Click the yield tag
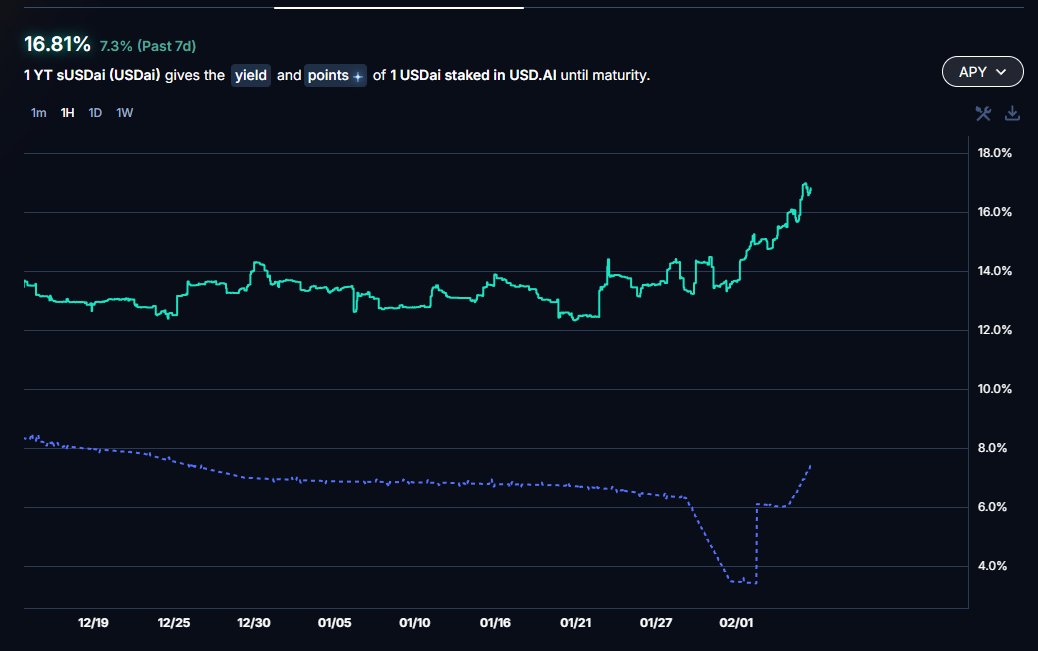The height and width of the screenshot is (651, 1038). [251, 75]
